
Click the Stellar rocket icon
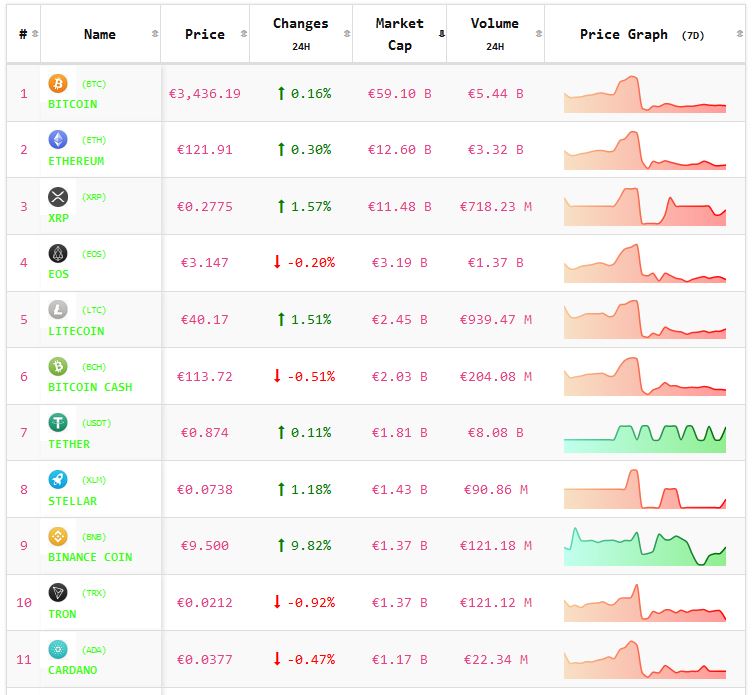(58, 480)
